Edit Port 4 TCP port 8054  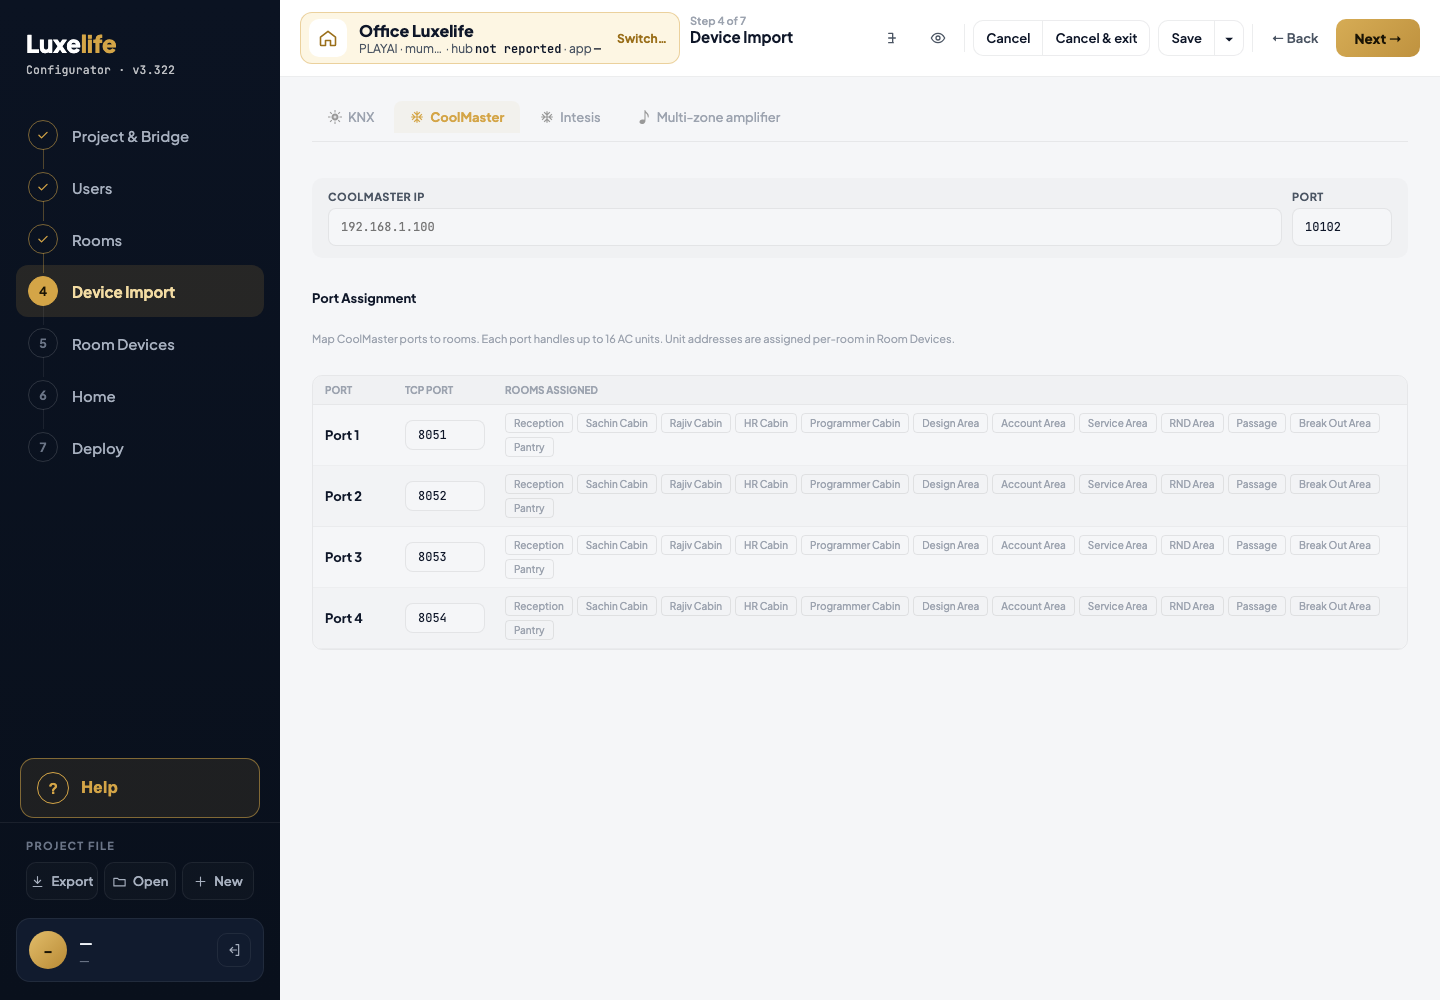click(x=444, y=618)
